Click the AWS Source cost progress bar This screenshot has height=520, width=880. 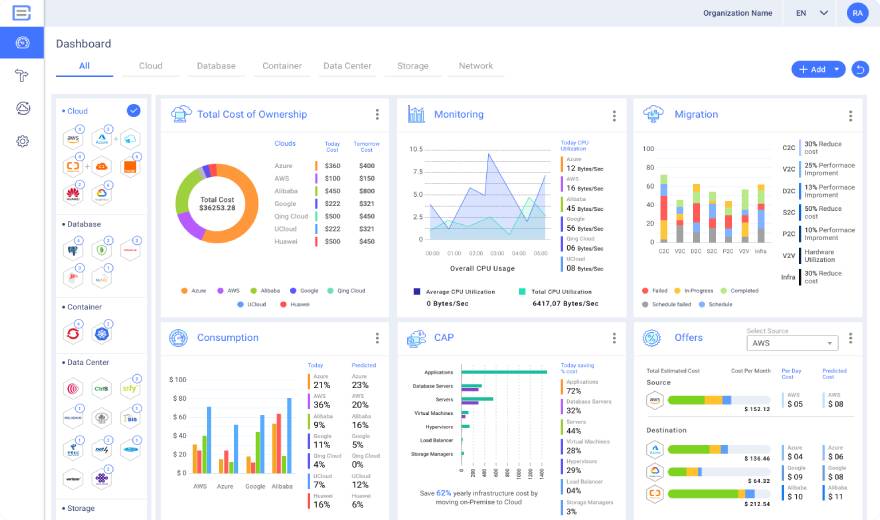coord(719,400)
